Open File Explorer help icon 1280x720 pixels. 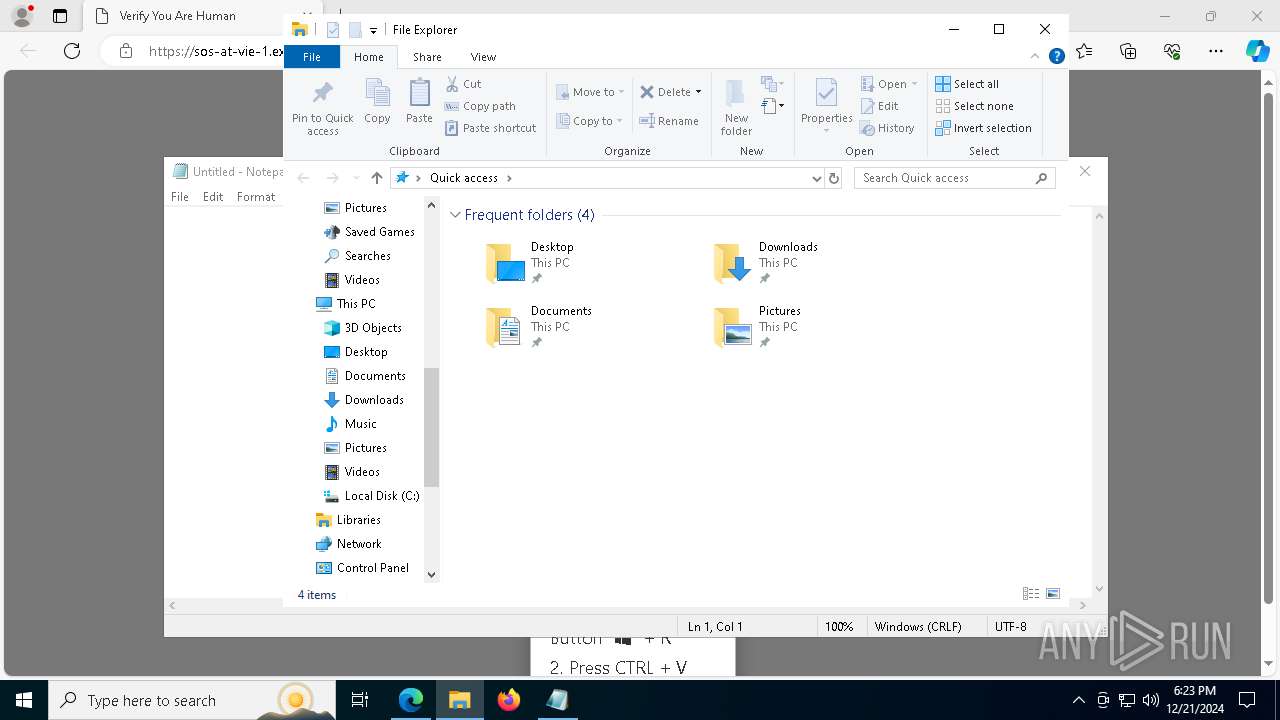click(x=1056, y=57)
